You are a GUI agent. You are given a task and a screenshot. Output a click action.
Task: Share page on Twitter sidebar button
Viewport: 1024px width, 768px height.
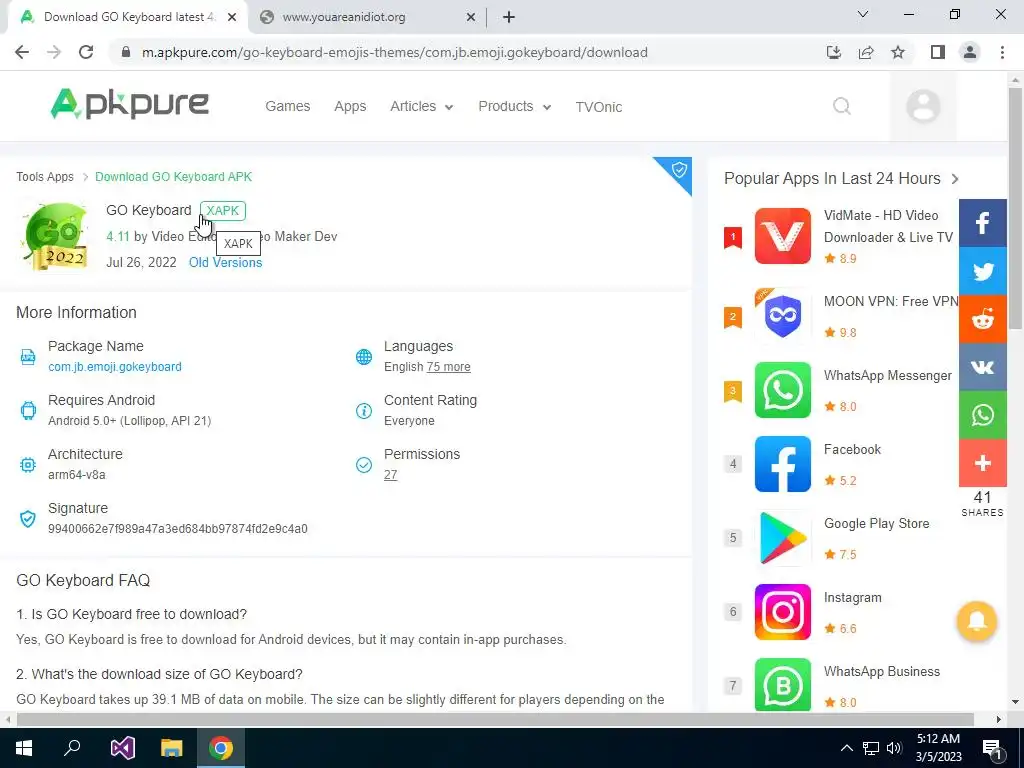point(982,271)
